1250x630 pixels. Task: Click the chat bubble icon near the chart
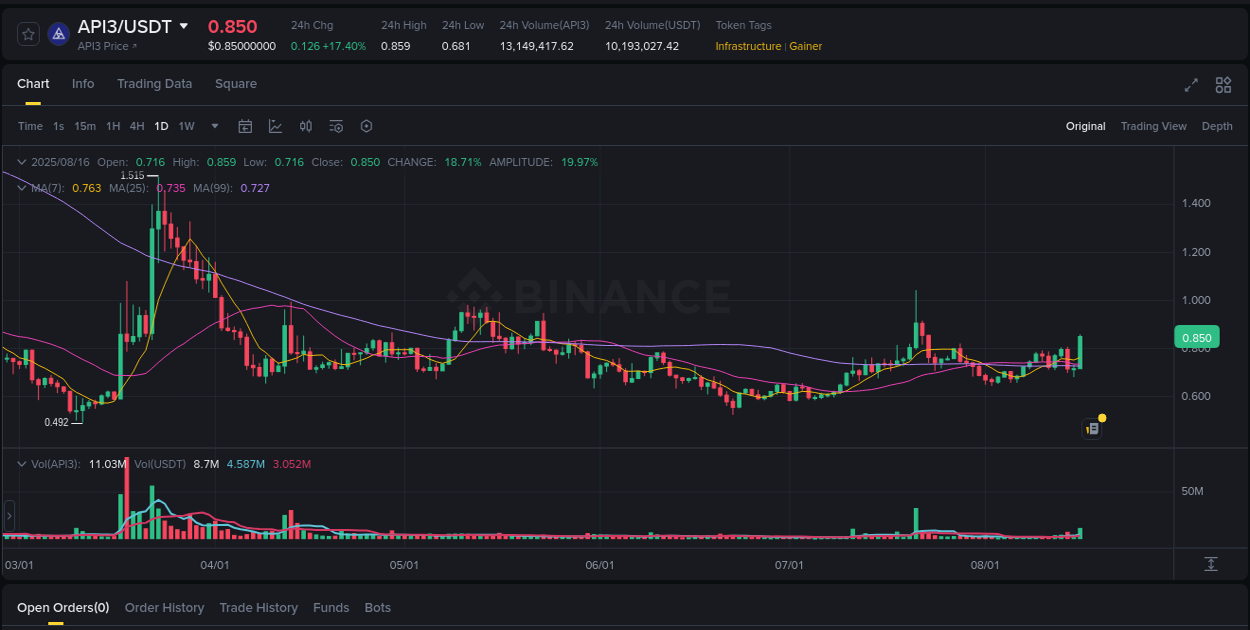pyautogui.click(x=1091, y=428)
